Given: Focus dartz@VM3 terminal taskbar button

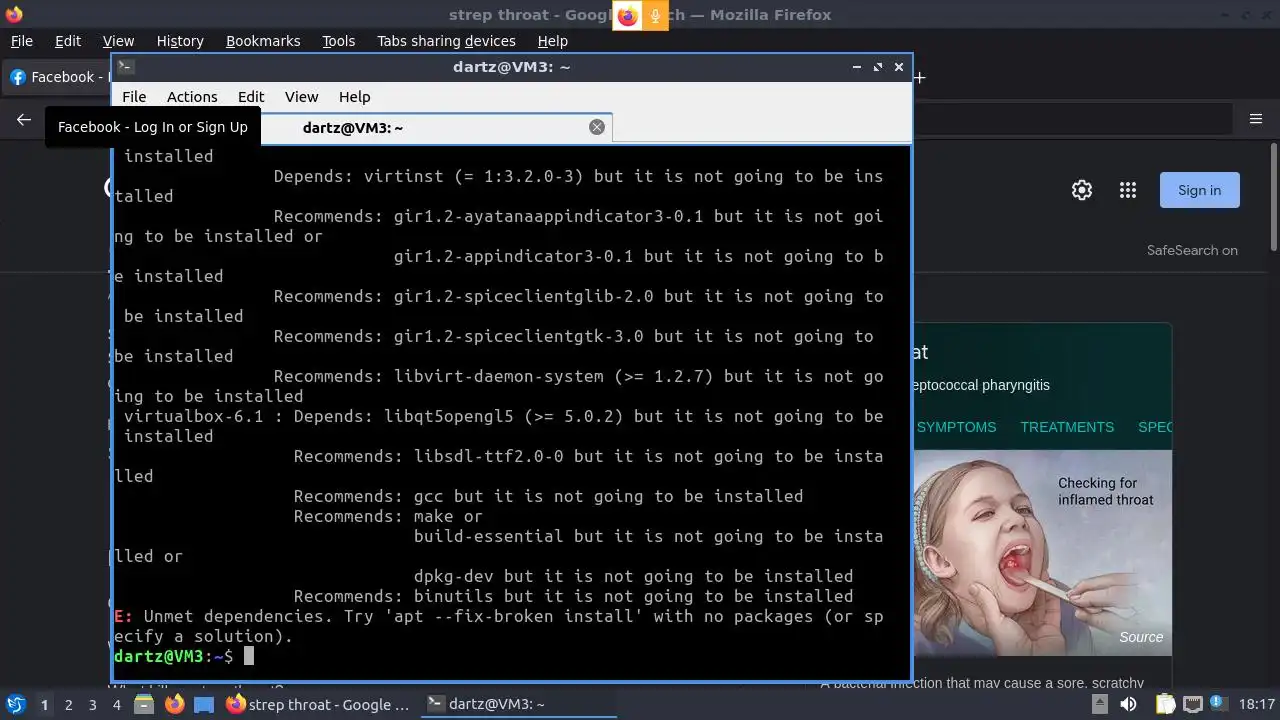Looking at the screenshot, I should 518,704.
